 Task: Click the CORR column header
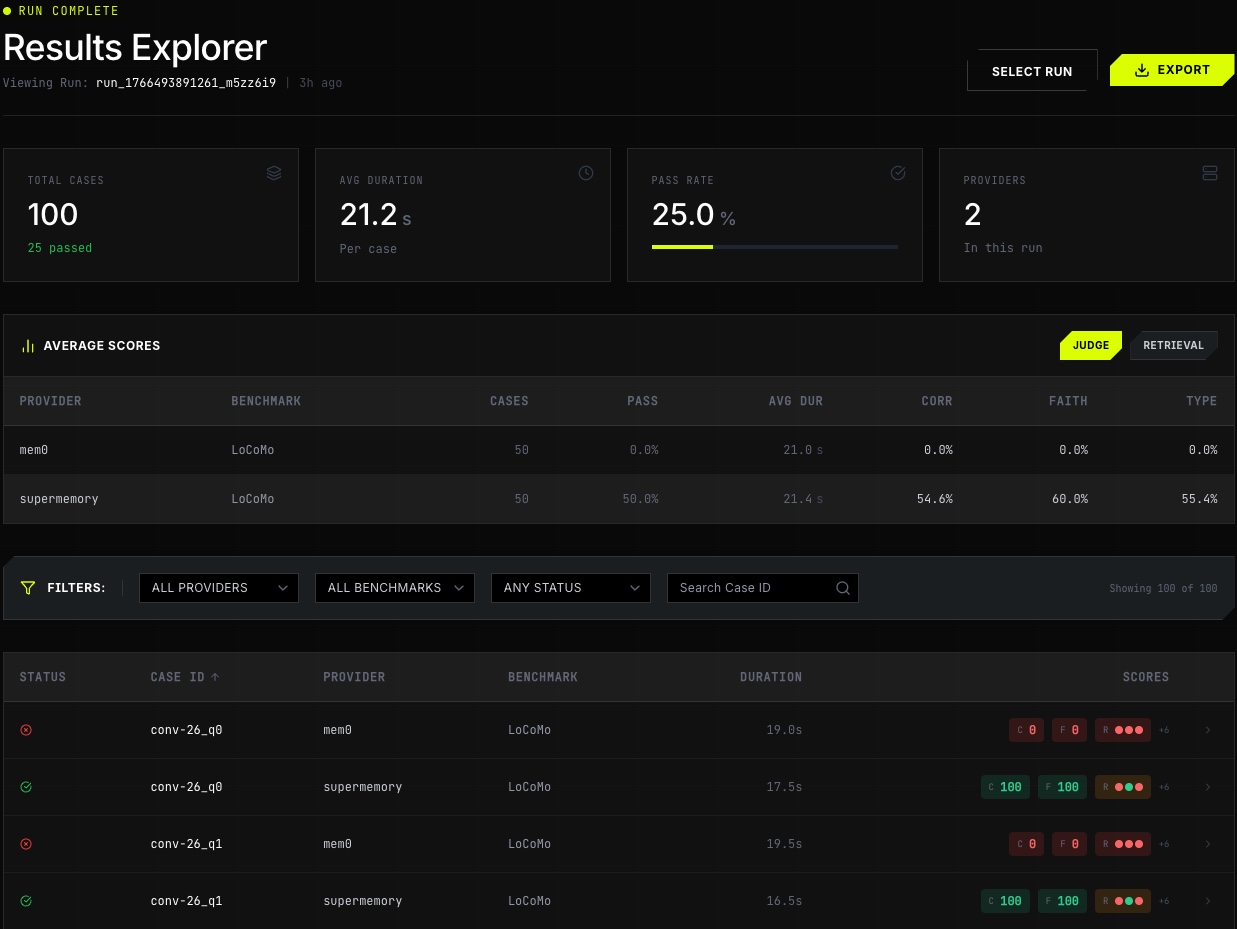point(937,401)
